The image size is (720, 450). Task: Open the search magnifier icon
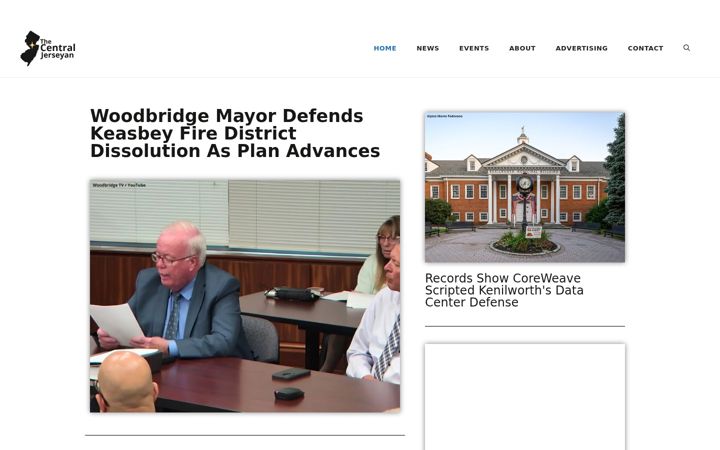(x=686, y=48)
